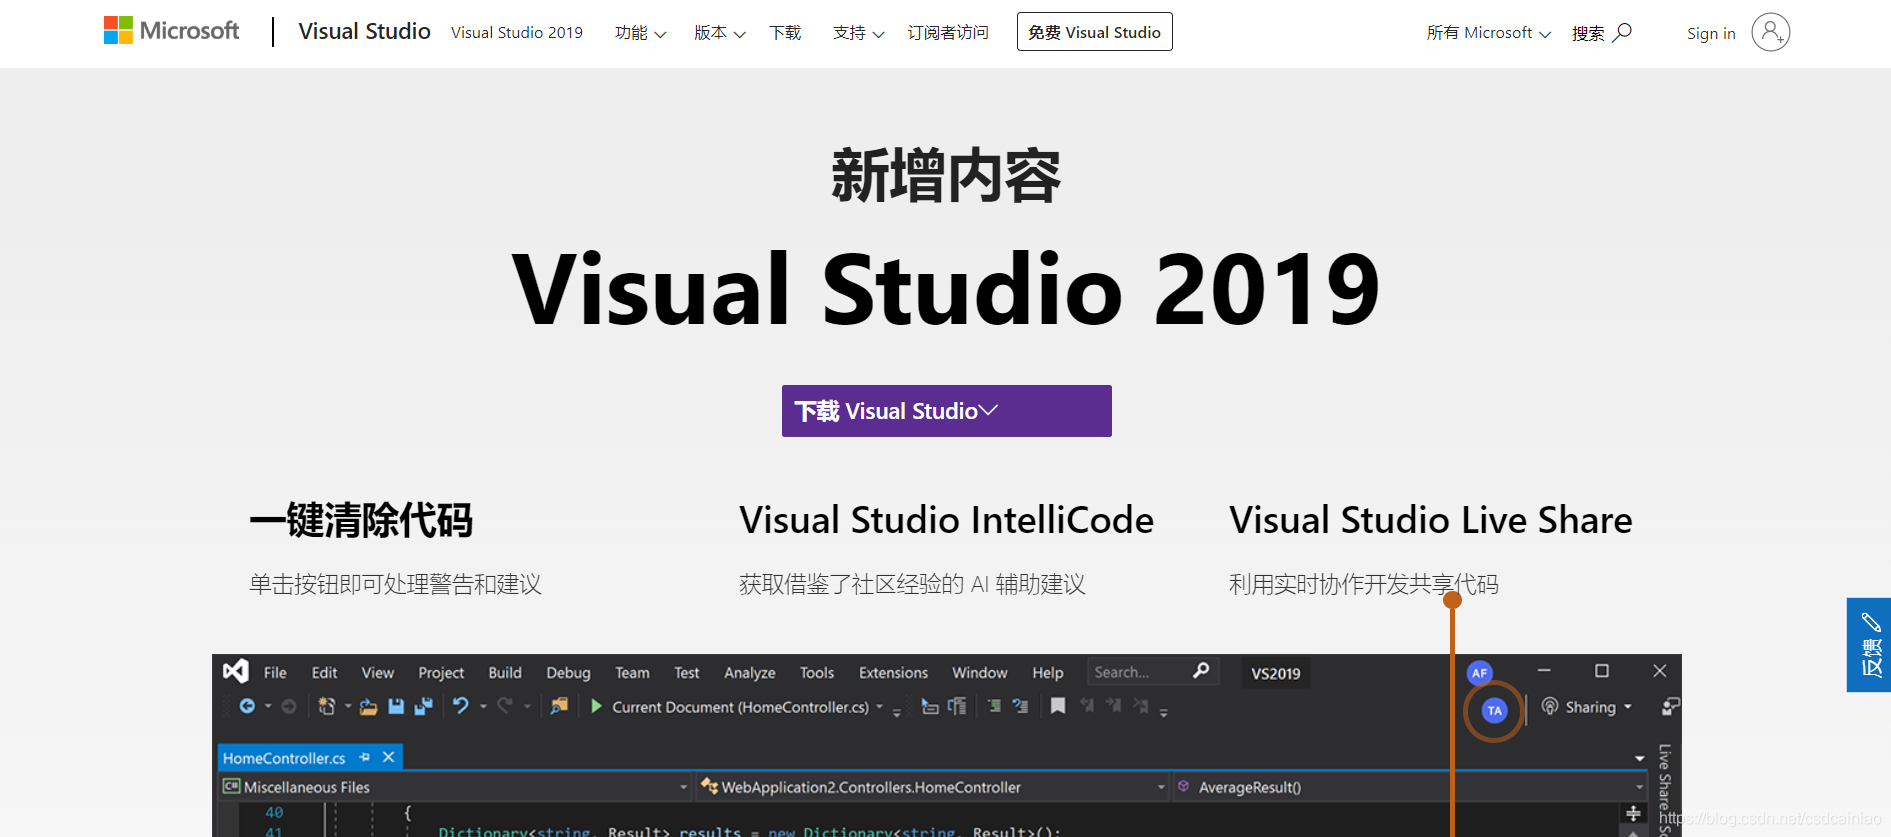Open the Help menu in IDE
Image resolution: width=1891 pixels, height=837 pixels.
(1048, 672)
